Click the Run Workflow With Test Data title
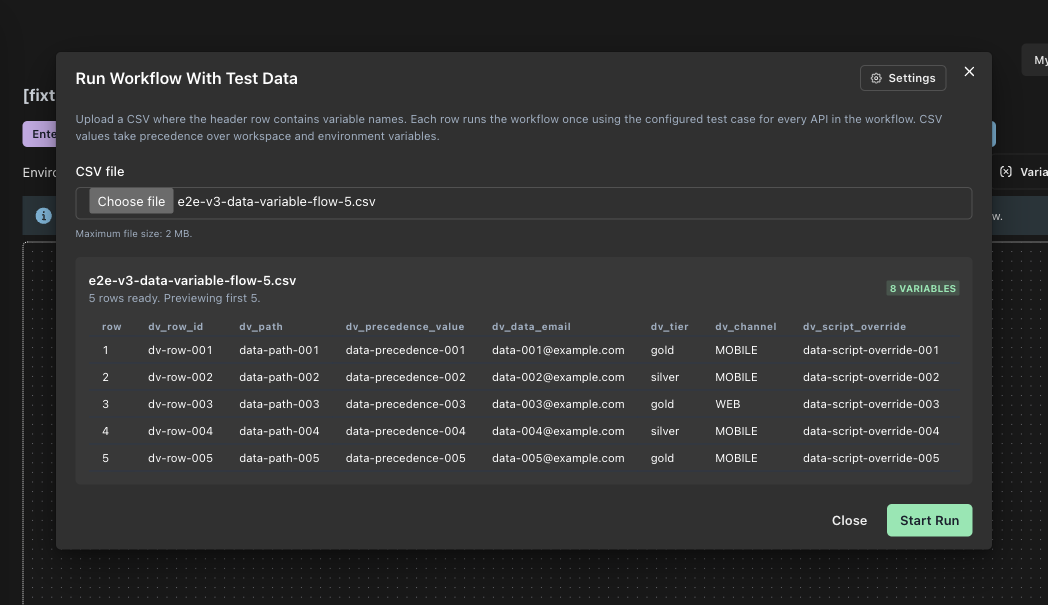 coord(186,78)
